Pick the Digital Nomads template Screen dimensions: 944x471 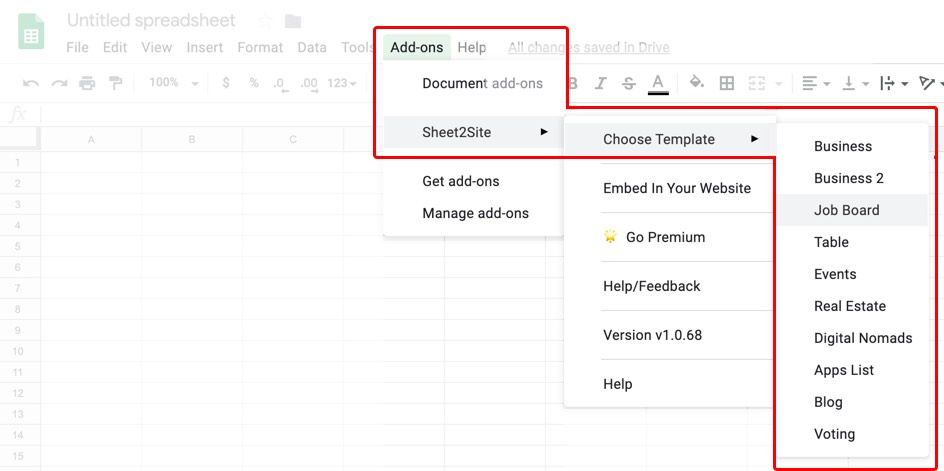(x=863, y=338)
